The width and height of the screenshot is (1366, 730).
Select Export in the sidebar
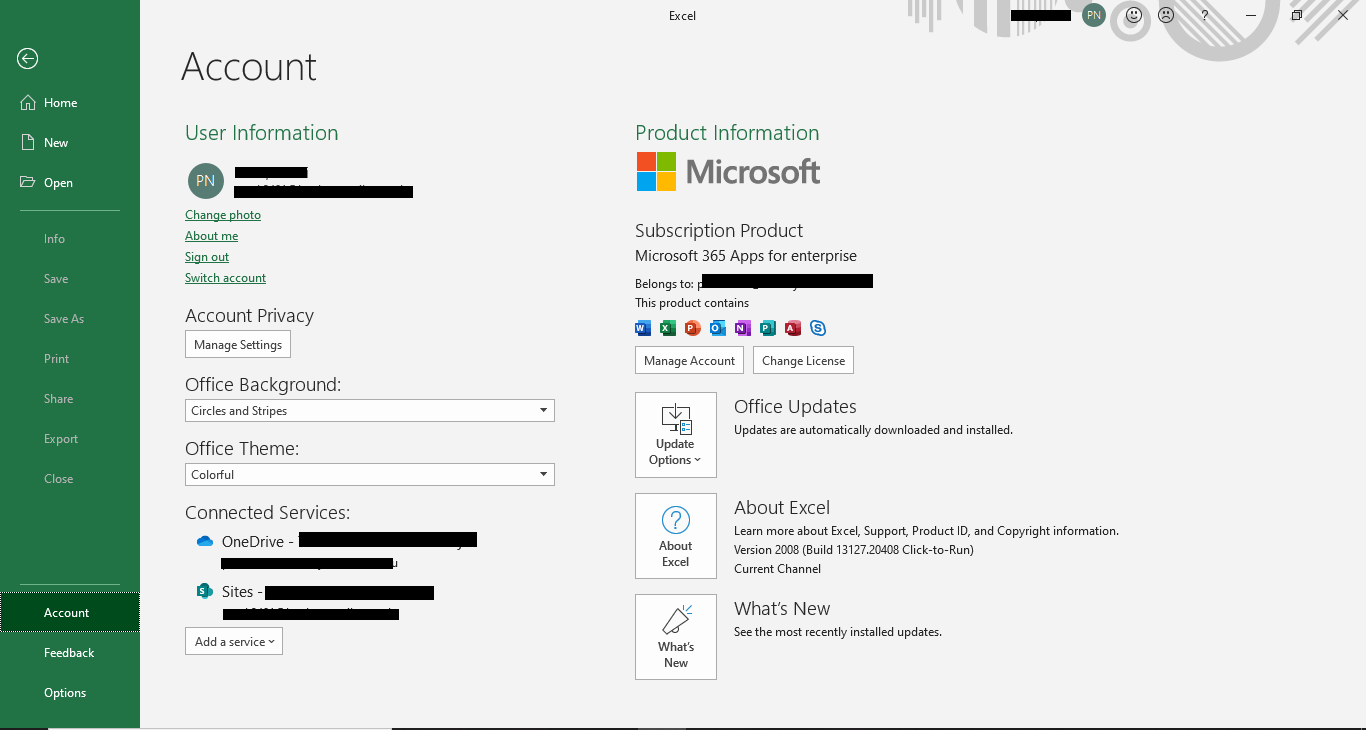tap(70, 439)
